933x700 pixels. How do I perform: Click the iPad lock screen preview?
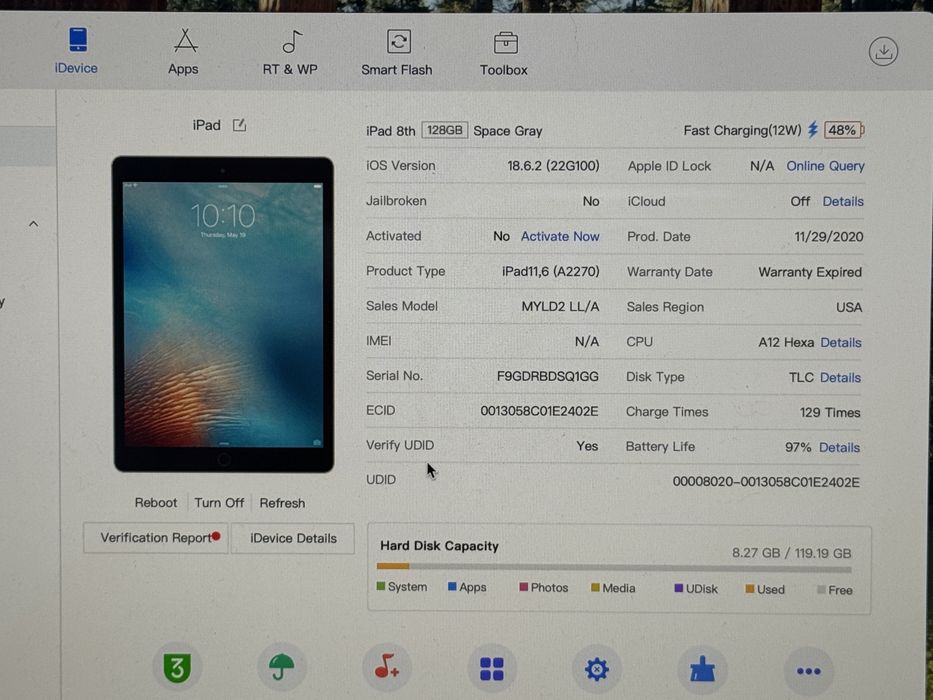(x=223, y=314)
